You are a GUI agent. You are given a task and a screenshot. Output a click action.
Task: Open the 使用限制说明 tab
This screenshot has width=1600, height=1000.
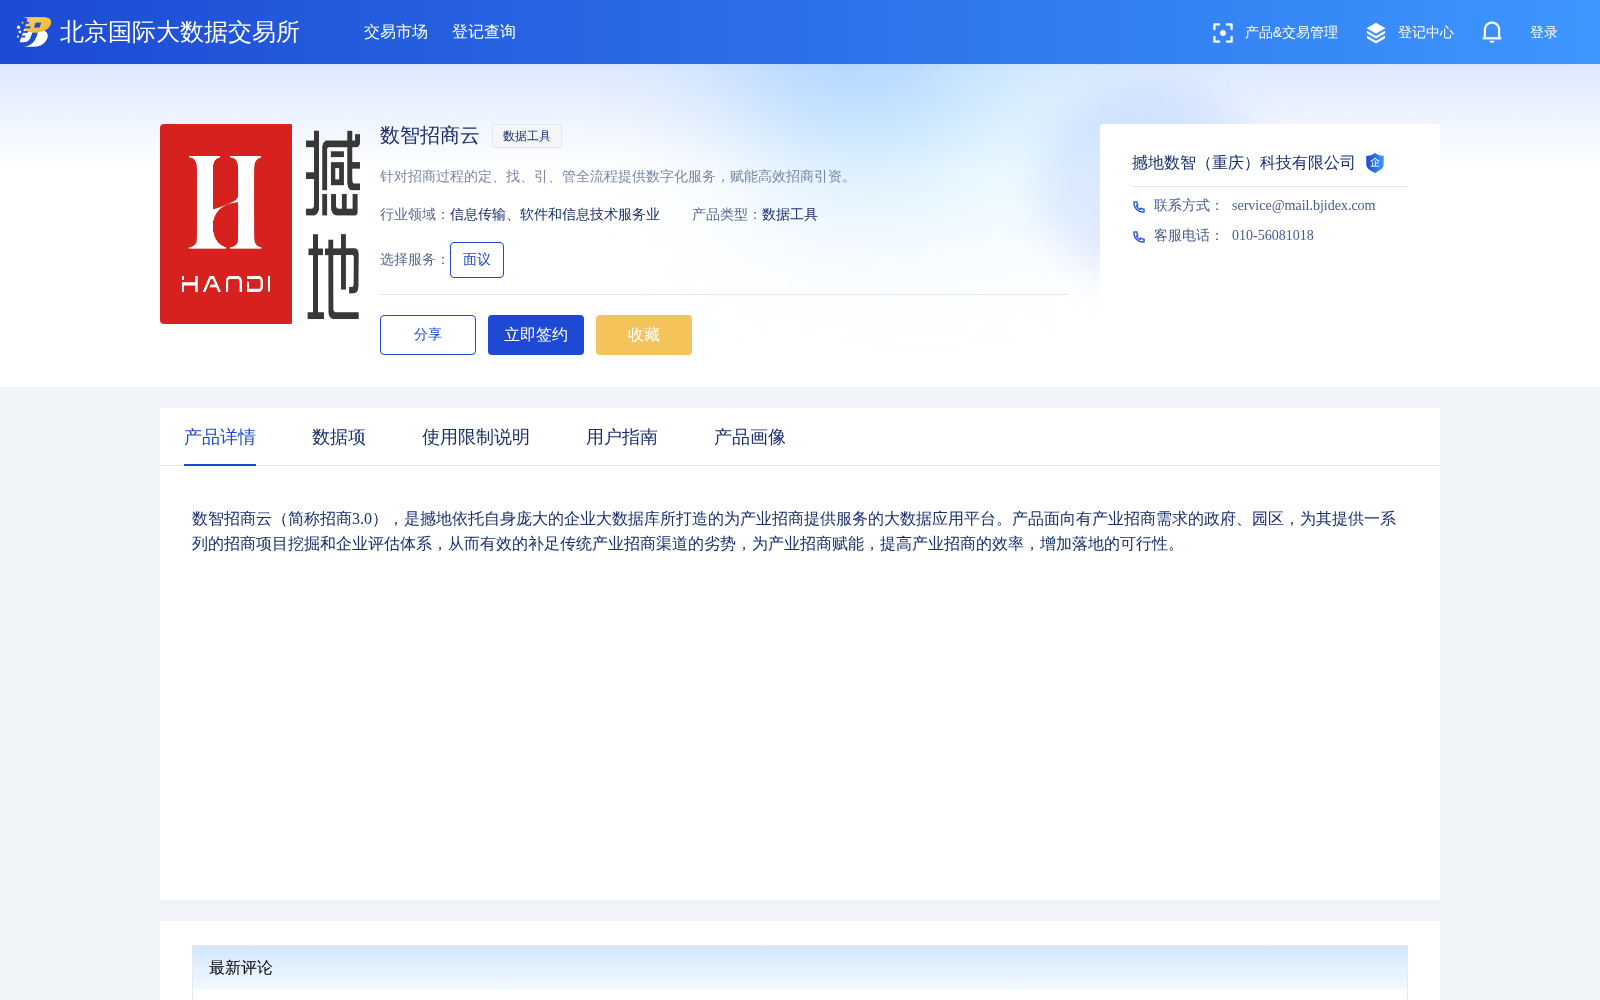(x=476, y=437)
